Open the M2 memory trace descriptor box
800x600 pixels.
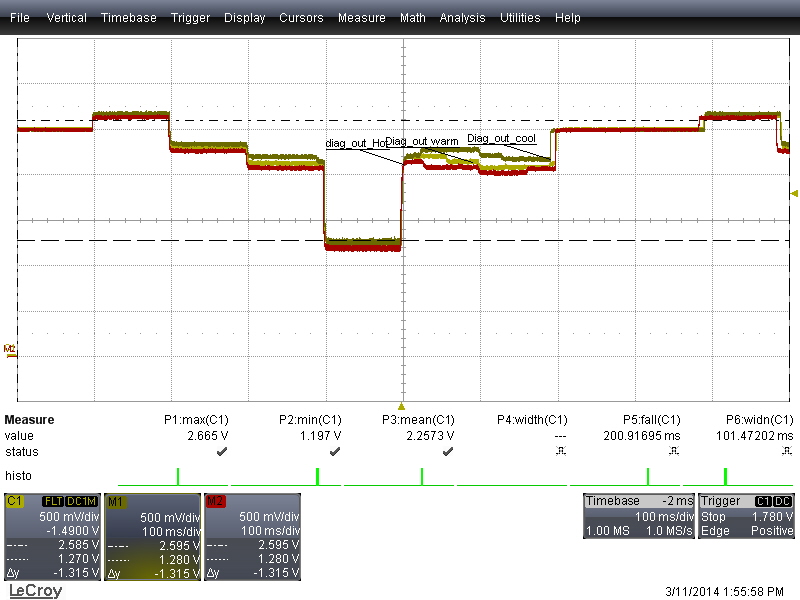pos(252,537)
